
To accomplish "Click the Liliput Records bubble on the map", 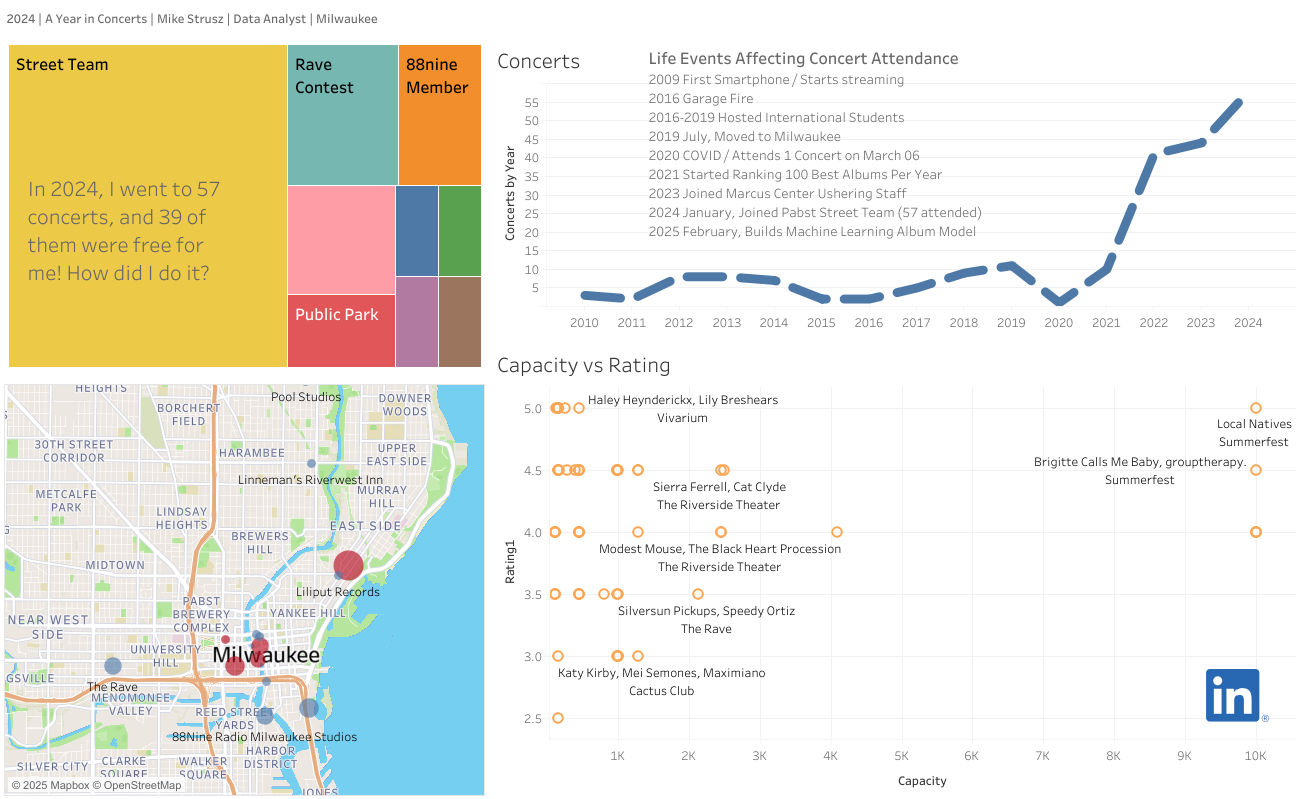I will (x=349, y=564).
